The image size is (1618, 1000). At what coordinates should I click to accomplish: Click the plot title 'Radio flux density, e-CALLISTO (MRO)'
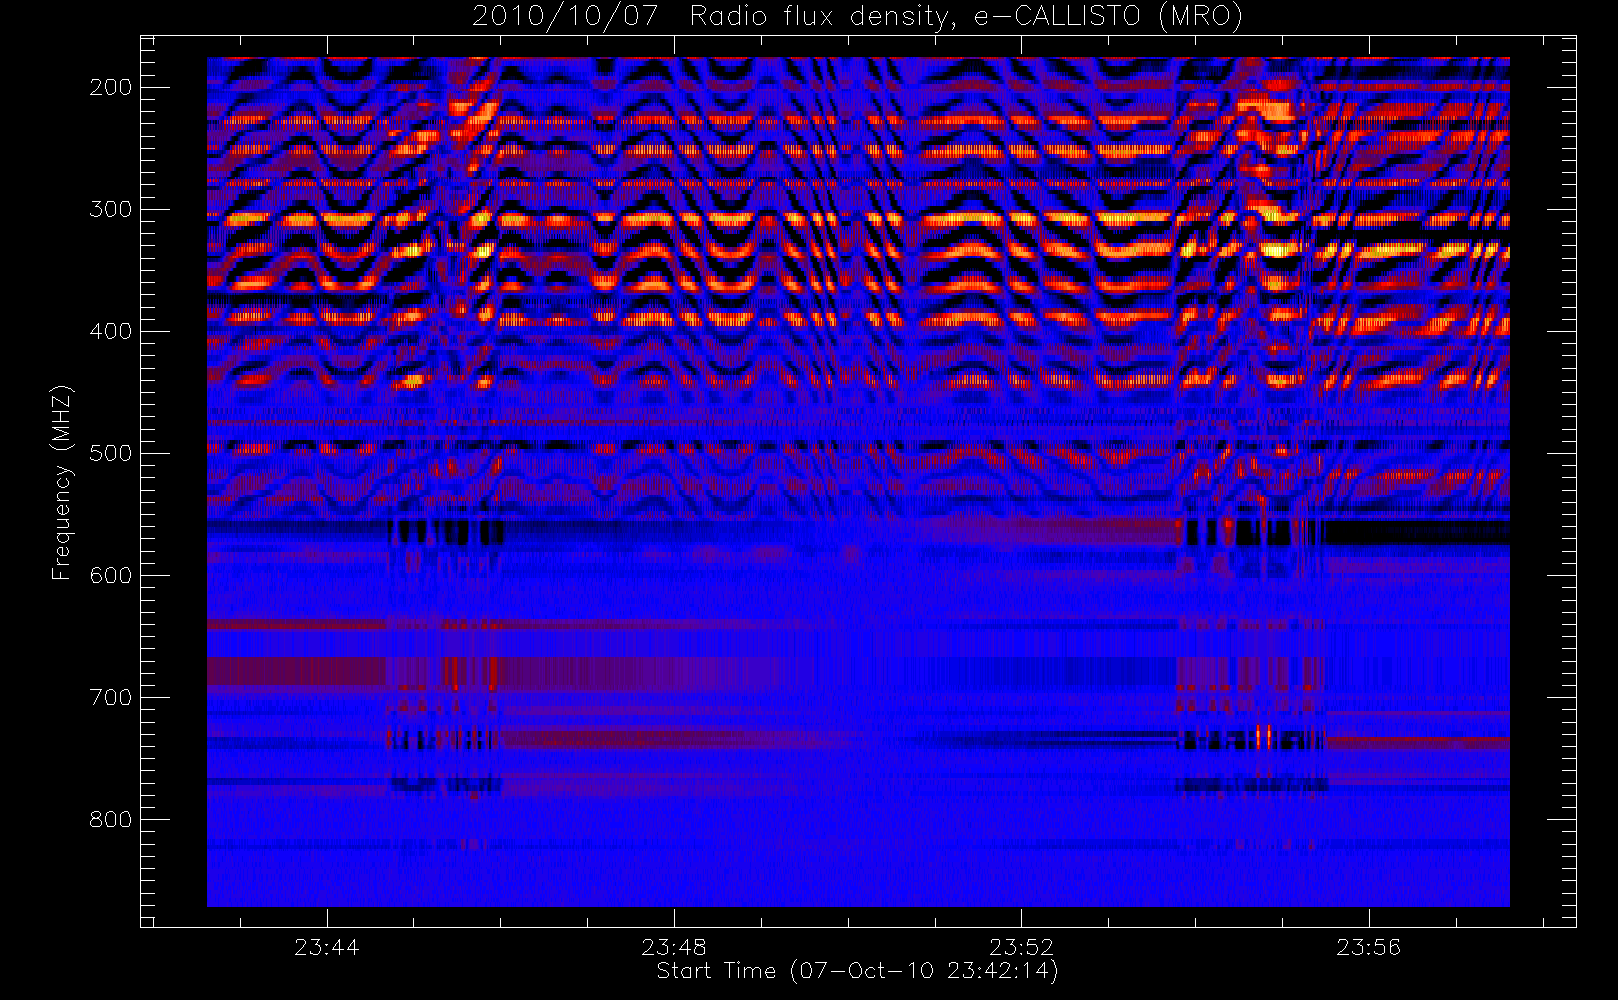pyautogui.click(x=966, y=17)
